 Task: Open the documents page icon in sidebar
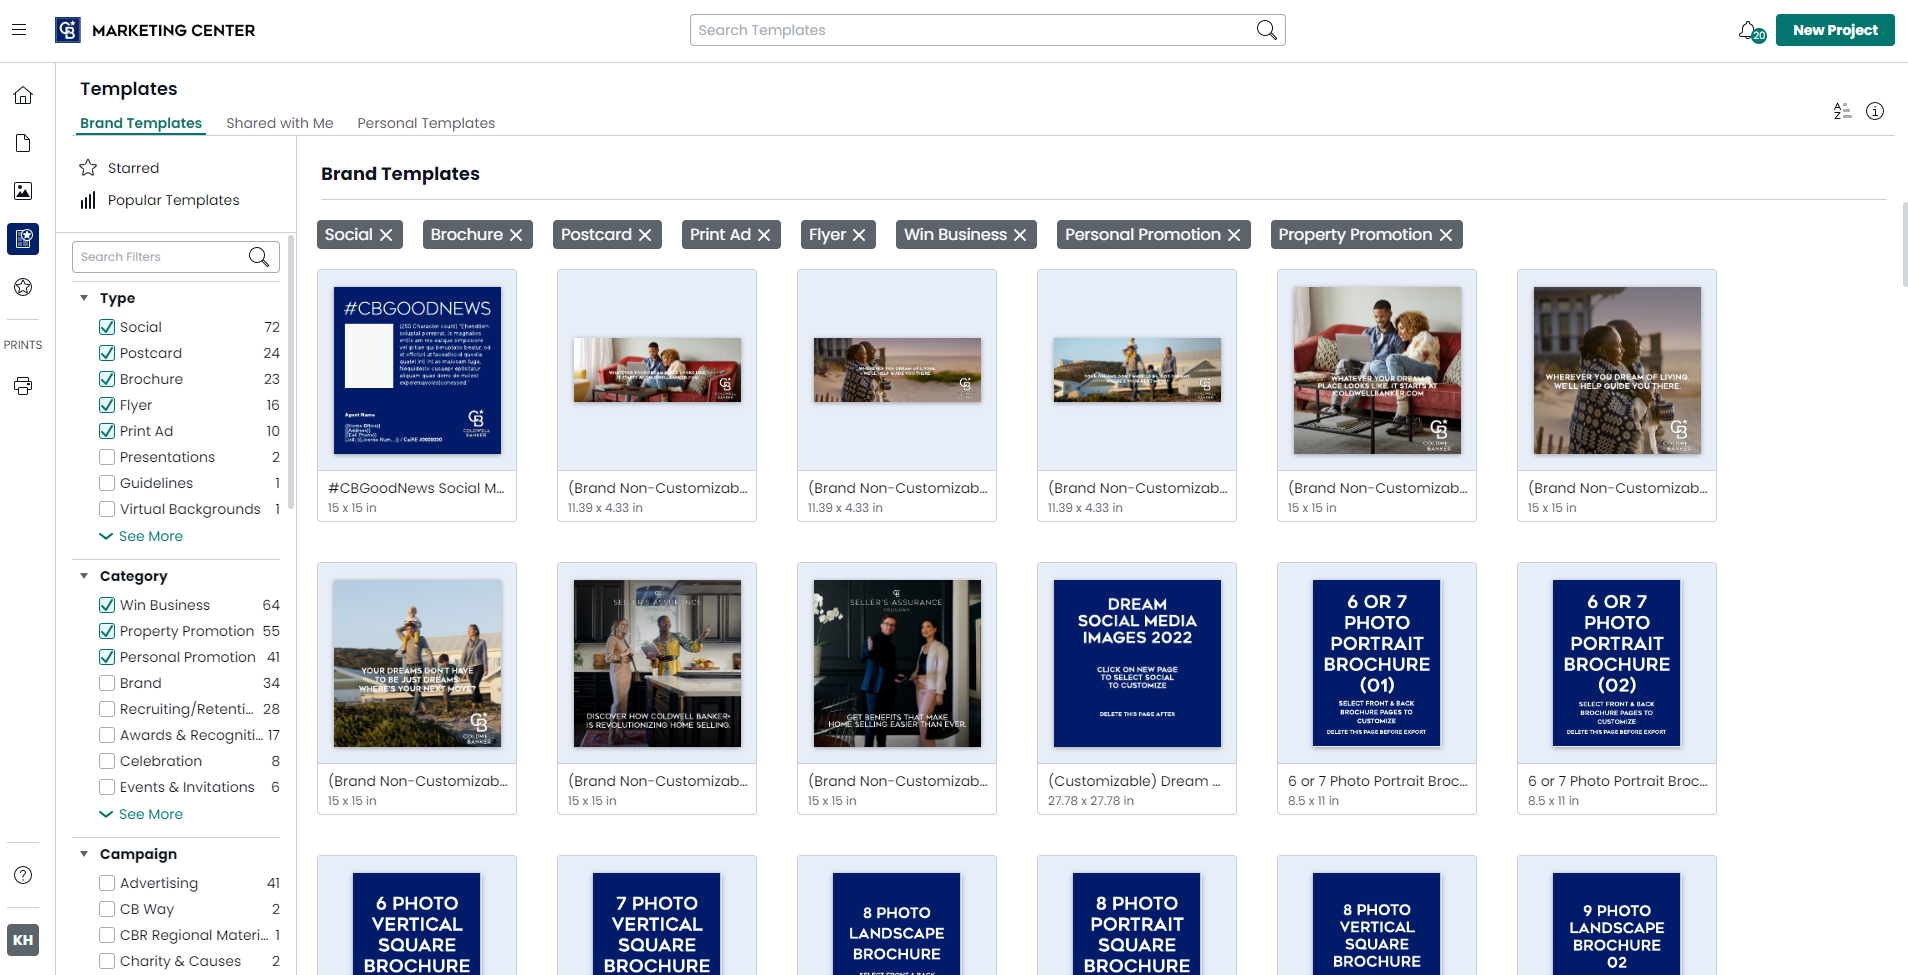coord(23,143)
